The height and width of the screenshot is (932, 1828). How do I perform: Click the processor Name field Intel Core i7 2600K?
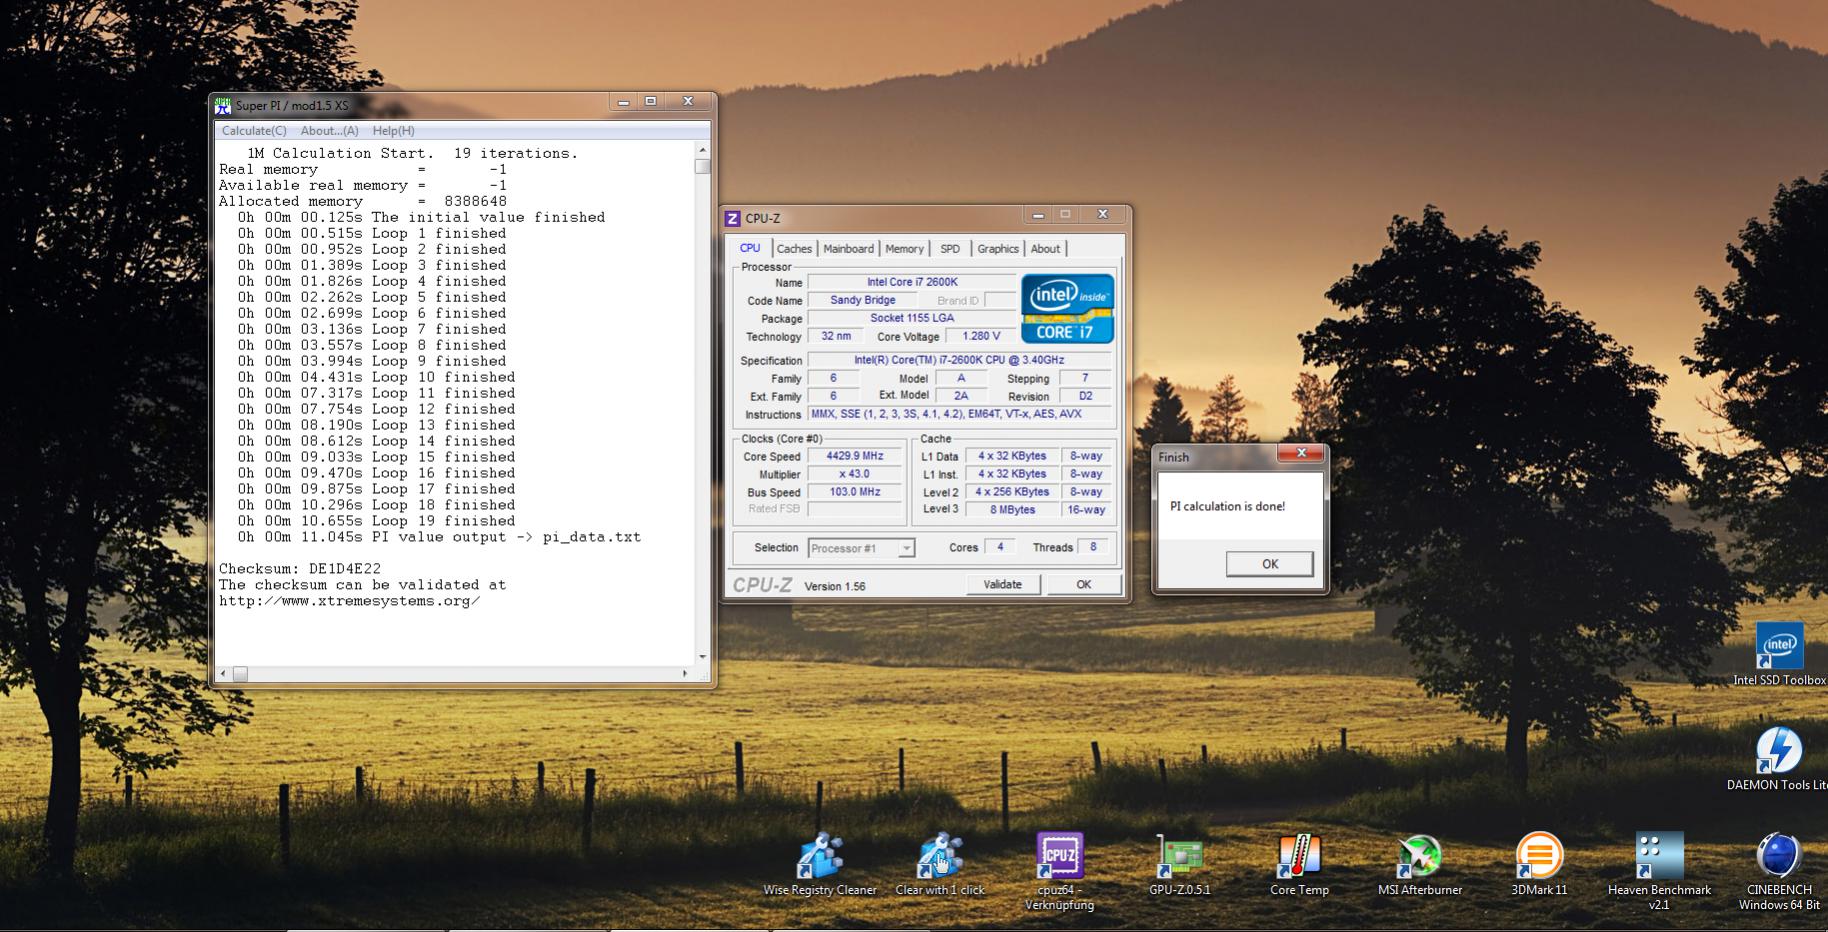911,282
